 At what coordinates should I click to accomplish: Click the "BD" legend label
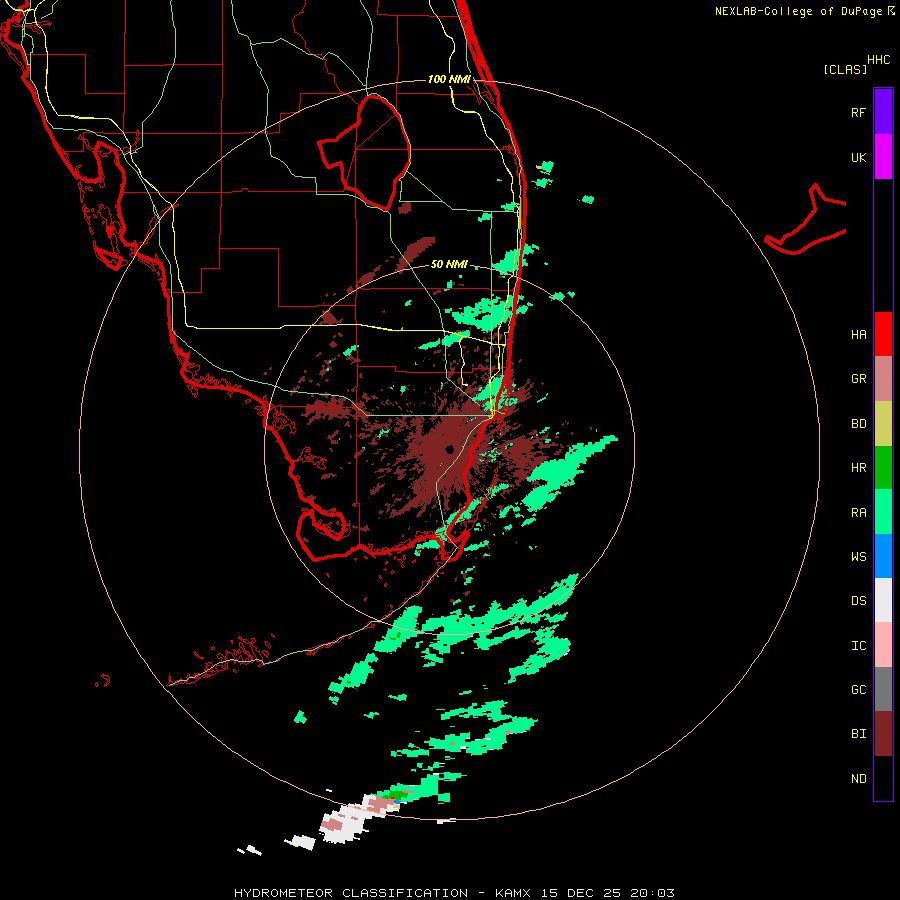pos(858,424)
